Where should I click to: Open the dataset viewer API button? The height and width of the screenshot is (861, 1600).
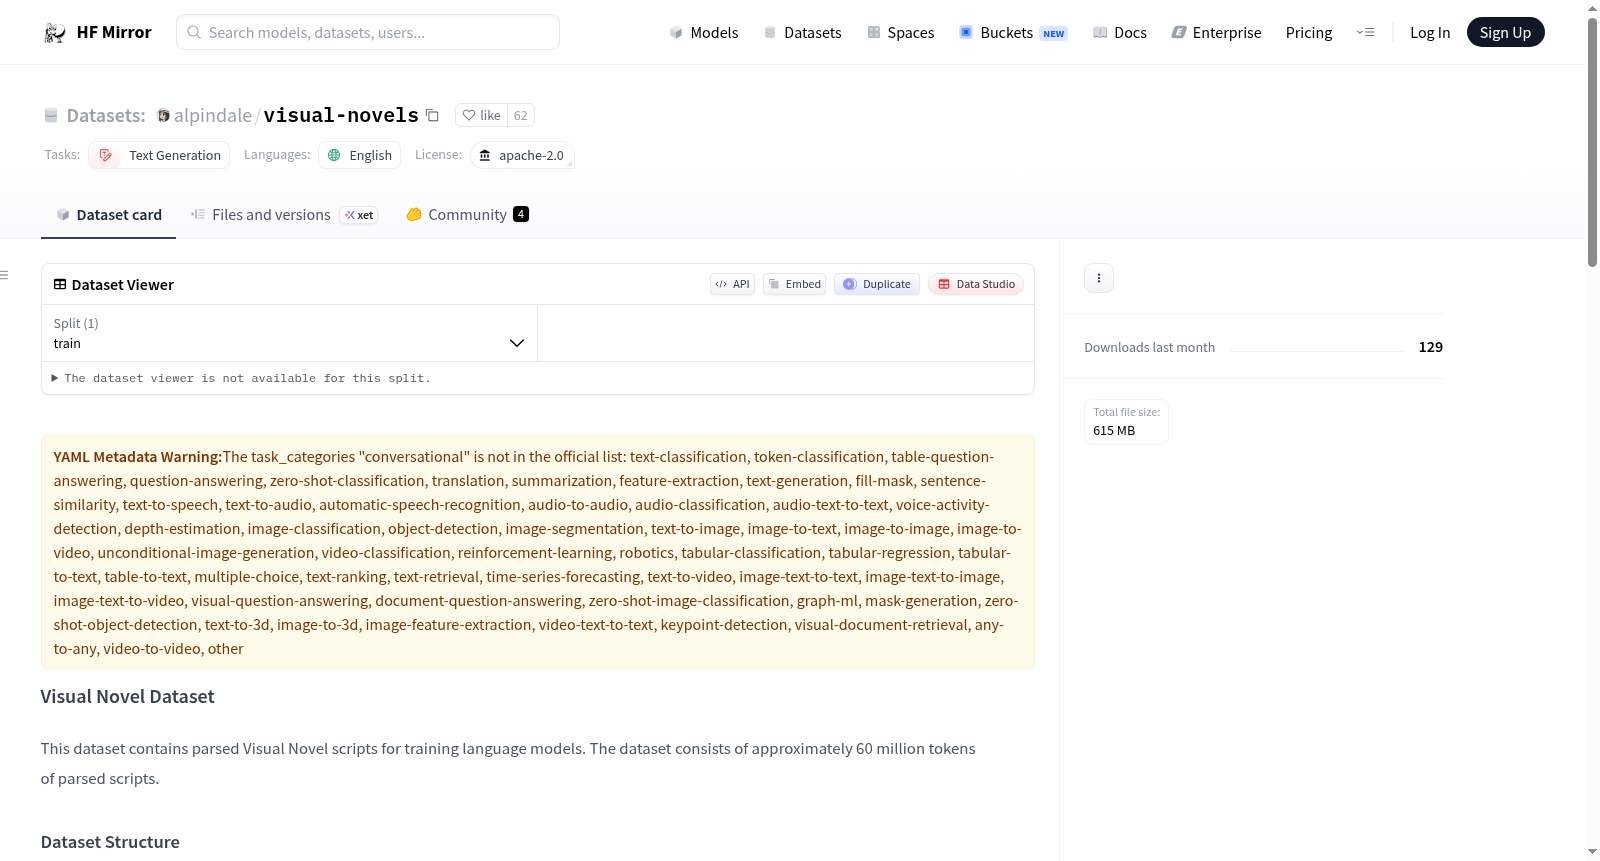[732, 284]
